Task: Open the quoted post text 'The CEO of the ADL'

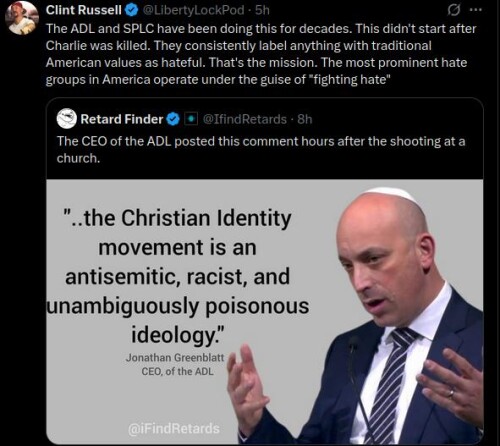Action: pyautogui.click(x=261, y=150)
